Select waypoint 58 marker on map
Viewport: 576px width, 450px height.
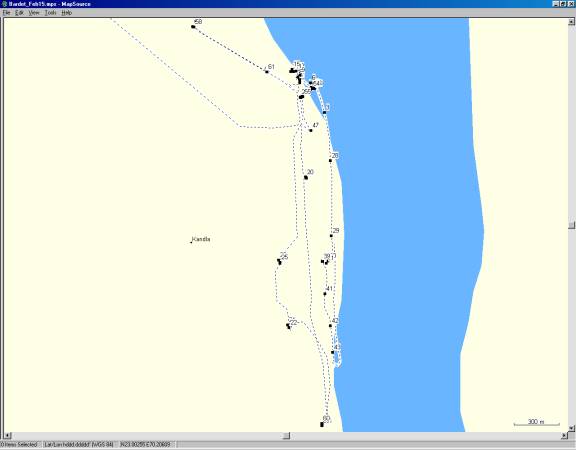[193, 26]
